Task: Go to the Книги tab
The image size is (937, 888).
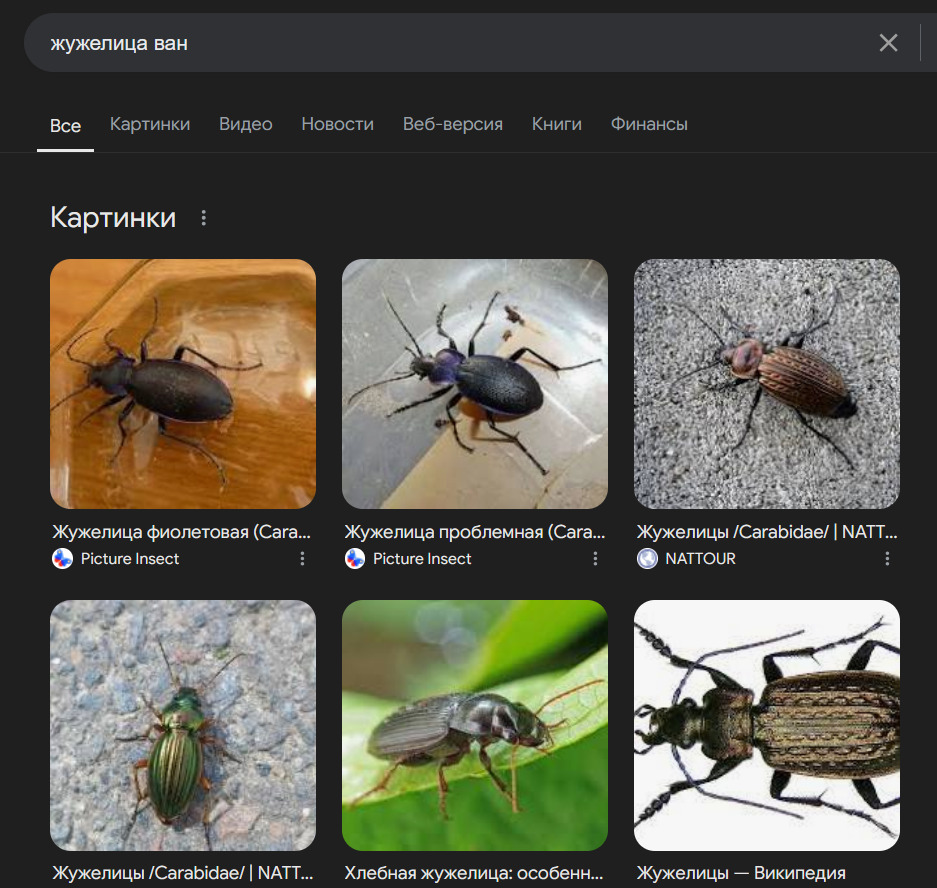Action: click(557, 124)
